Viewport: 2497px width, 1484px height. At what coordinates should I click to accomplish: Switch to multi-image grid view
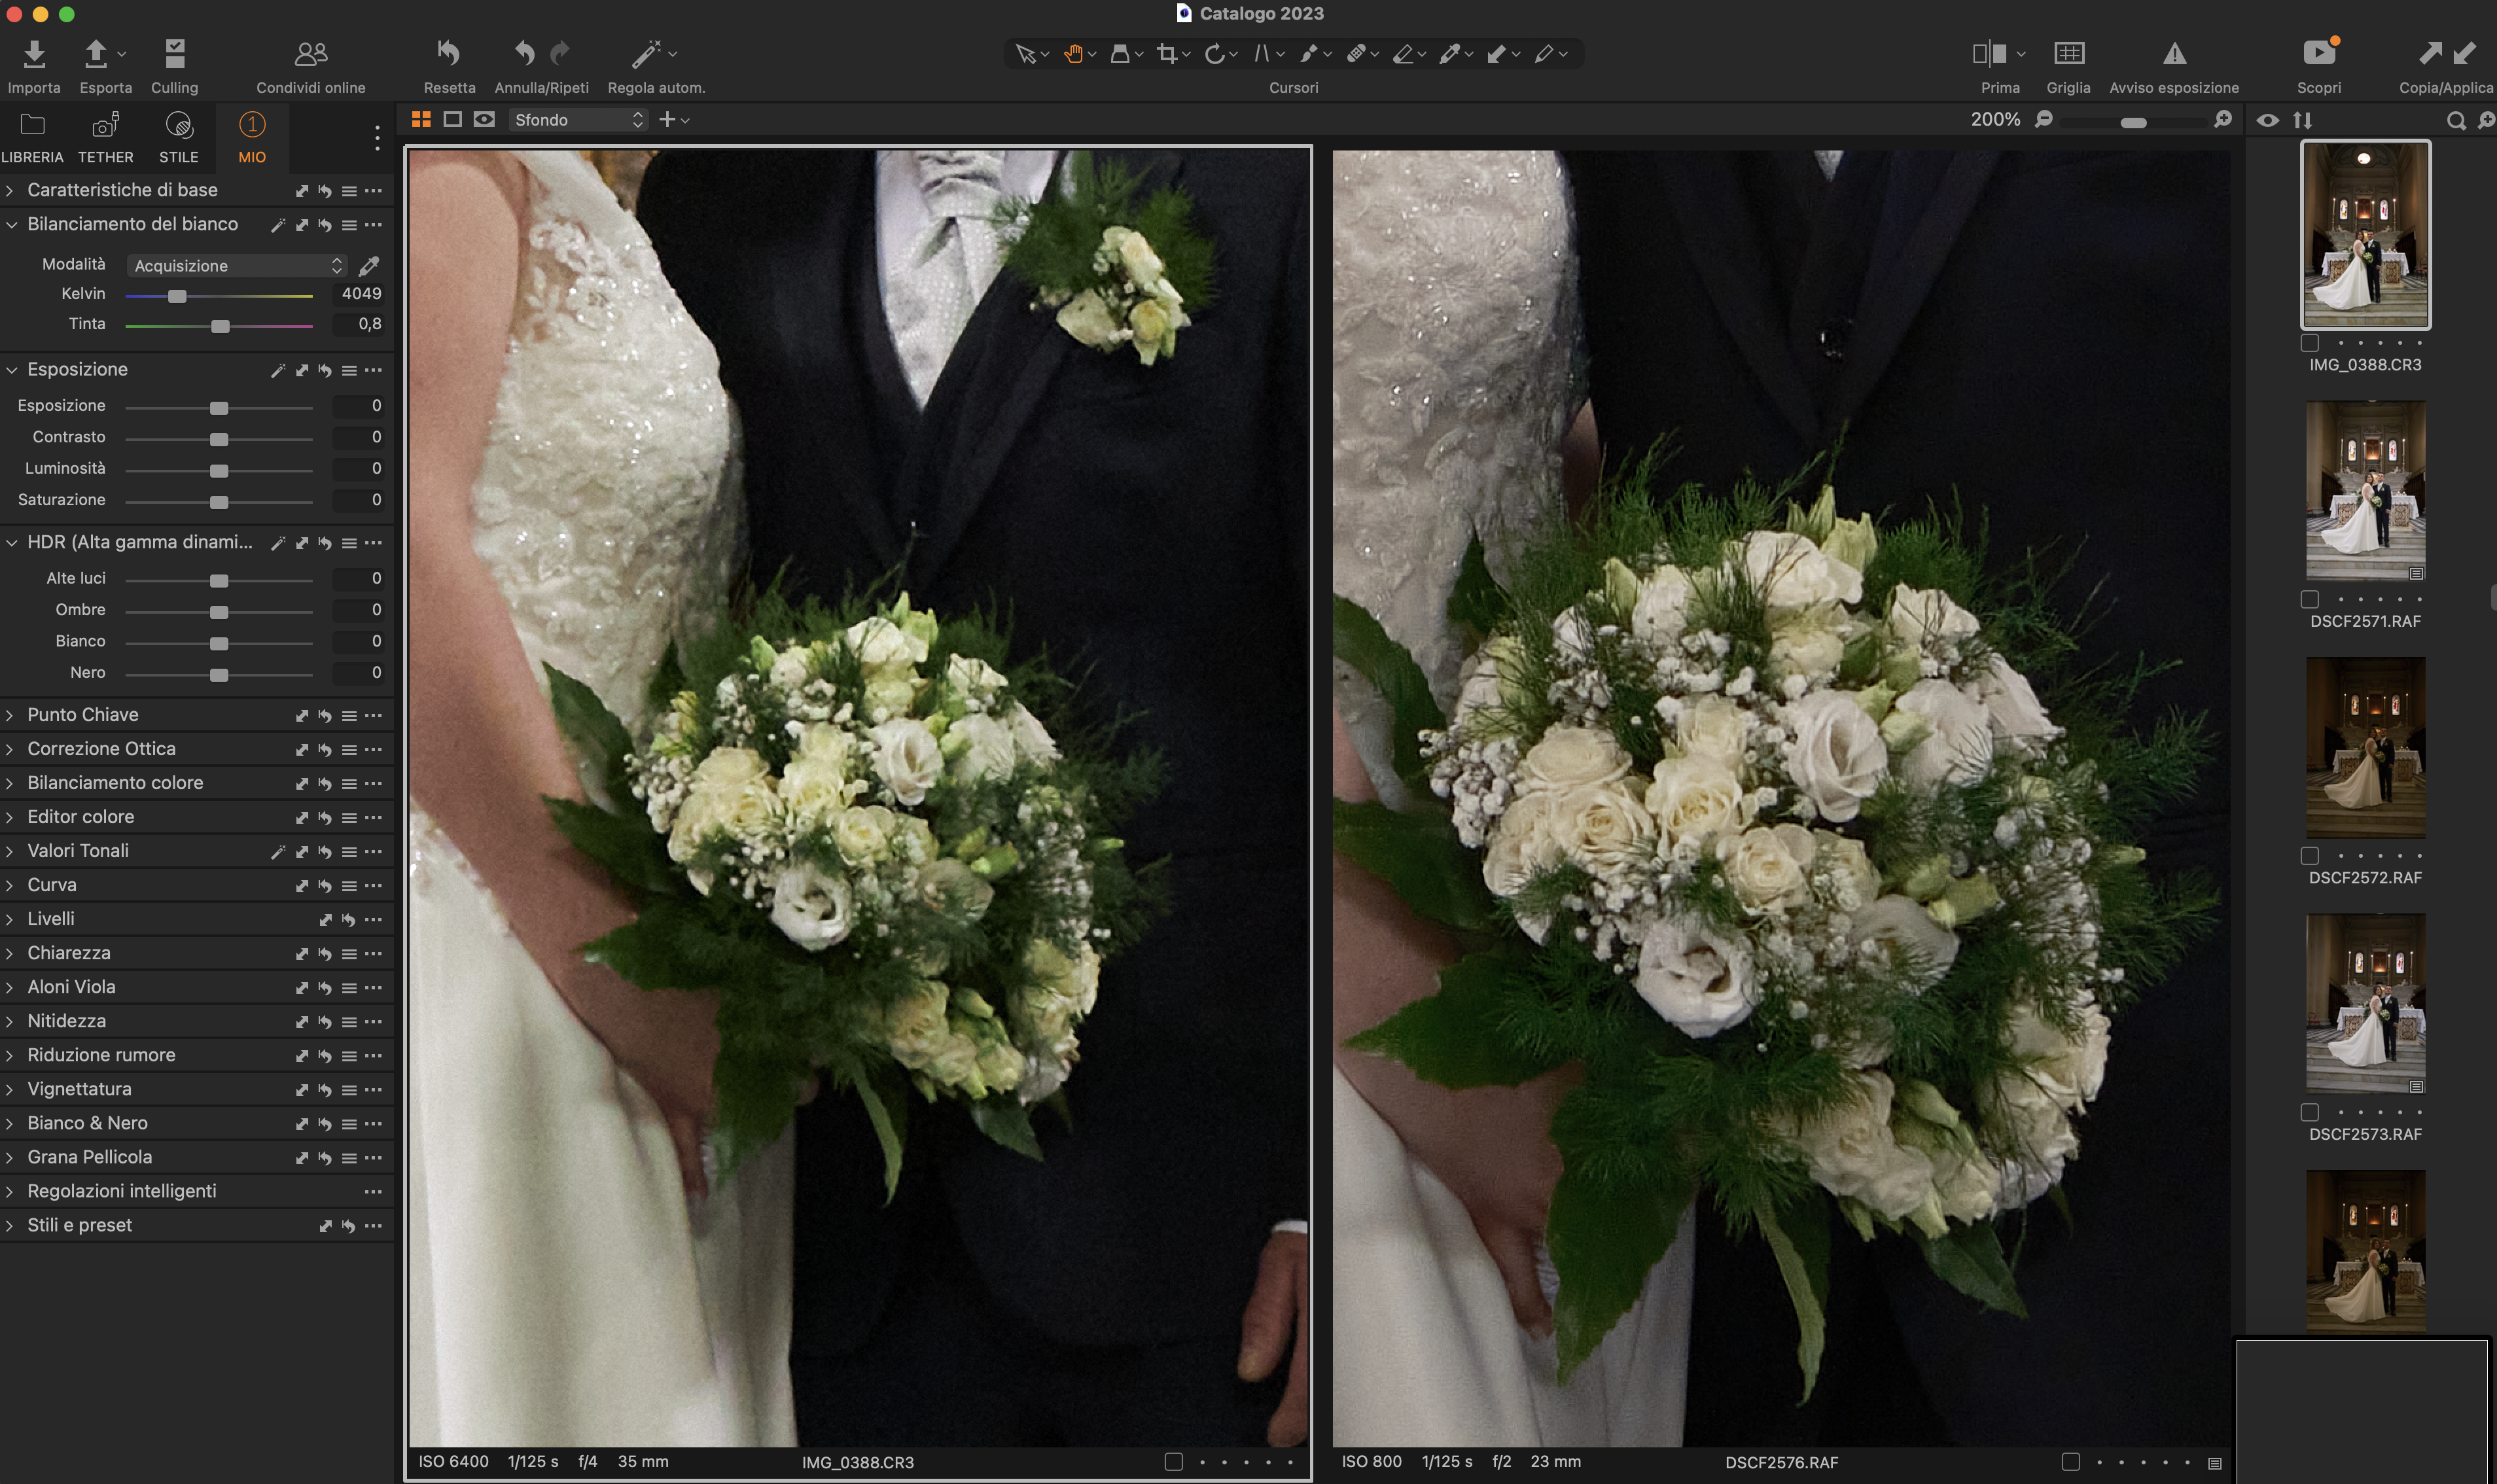[421, 120]
